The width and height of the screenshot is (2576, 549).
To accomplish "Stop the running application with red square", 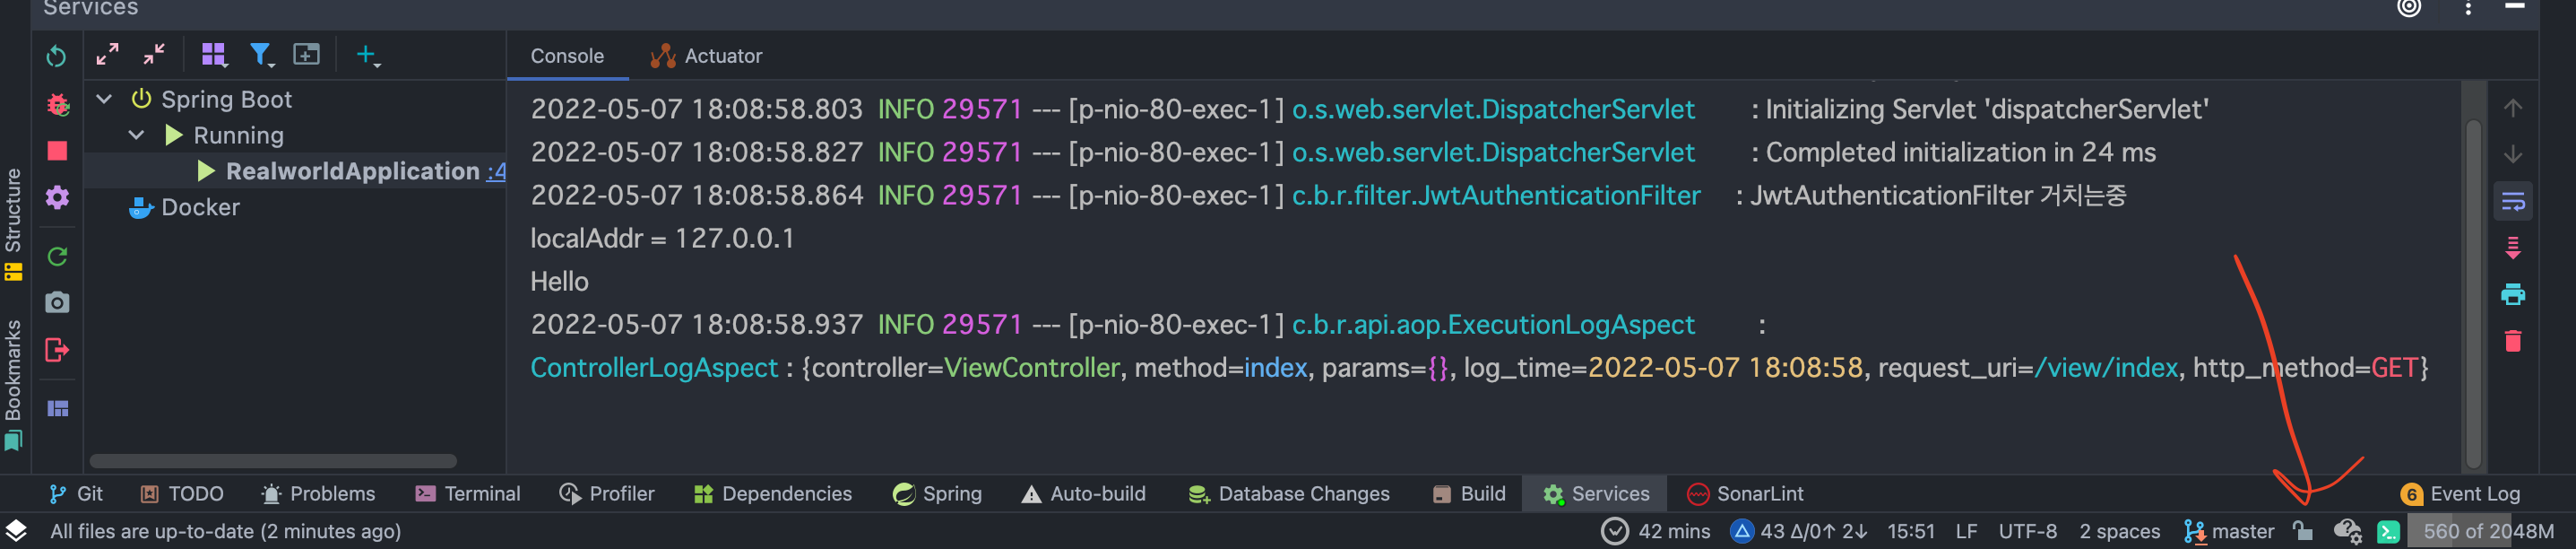I will [x=57, y=151].
